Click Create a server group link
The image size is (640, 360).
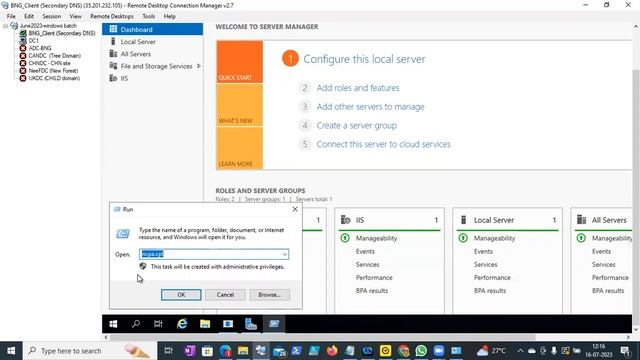pyautogui.click(x=357, y=125)
